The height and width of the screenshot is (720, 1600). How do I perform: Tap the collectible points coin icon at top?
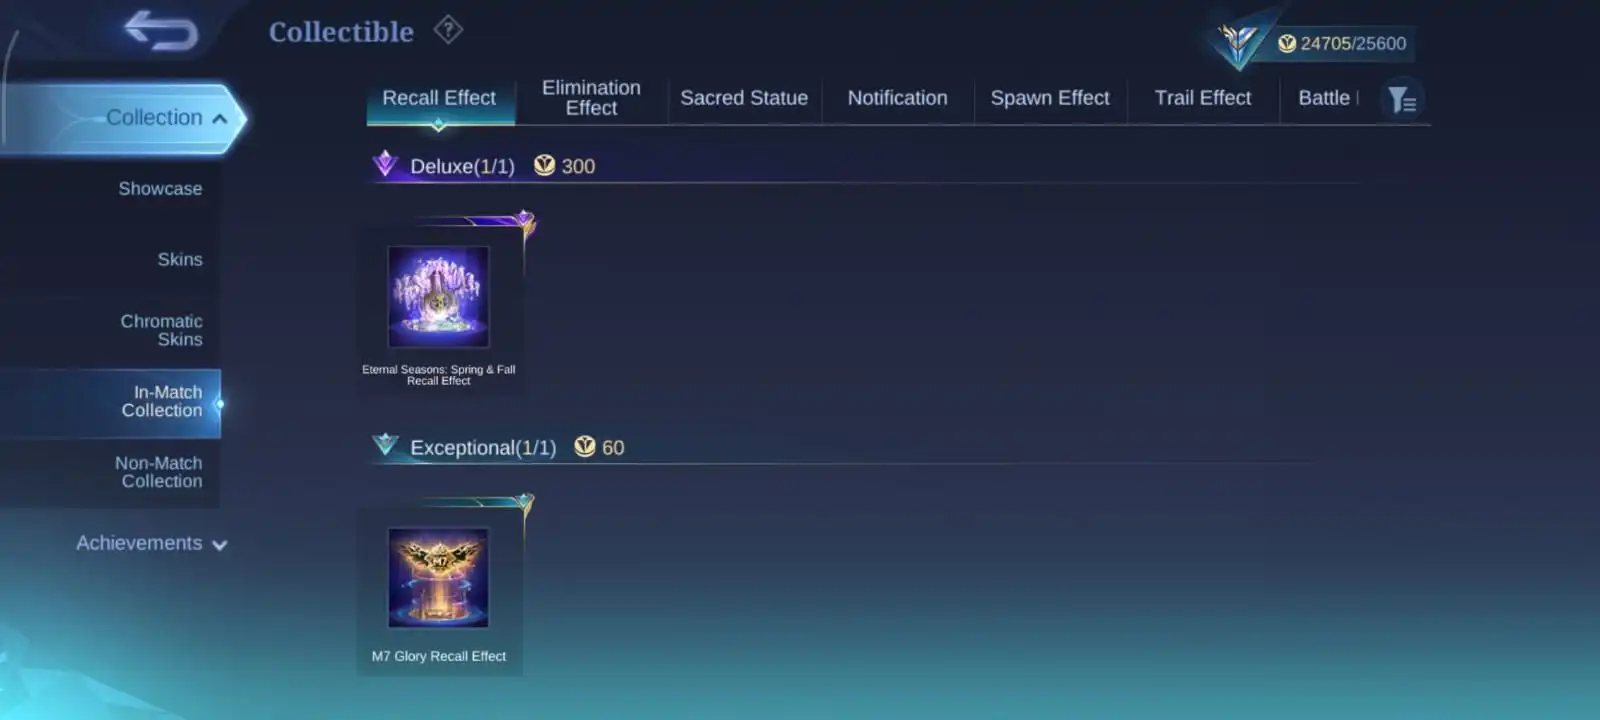pyautogui.click(x=1287, y=43)
